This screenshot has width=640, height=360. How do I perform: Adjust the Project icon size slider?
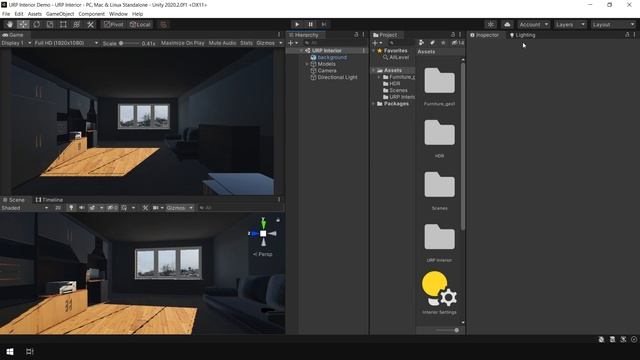point(447,330)
